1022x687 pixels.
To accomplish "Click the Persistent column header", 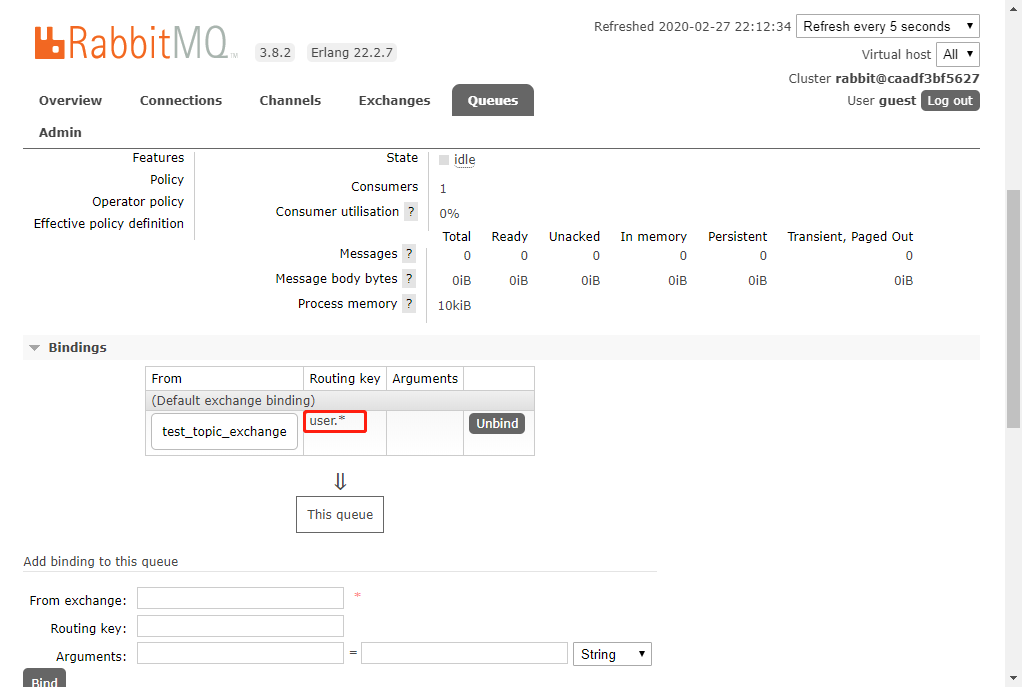I will [x=737, y=237].
